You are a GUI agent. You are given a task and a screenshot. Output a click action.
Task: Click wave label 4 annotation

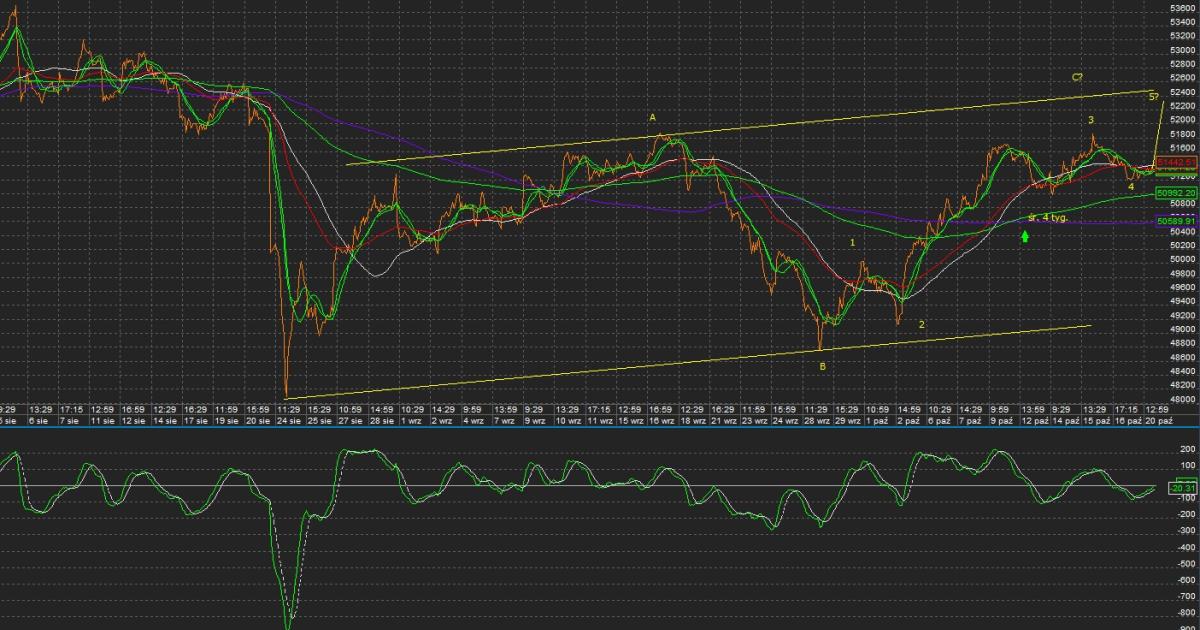tap(1131, 186)
